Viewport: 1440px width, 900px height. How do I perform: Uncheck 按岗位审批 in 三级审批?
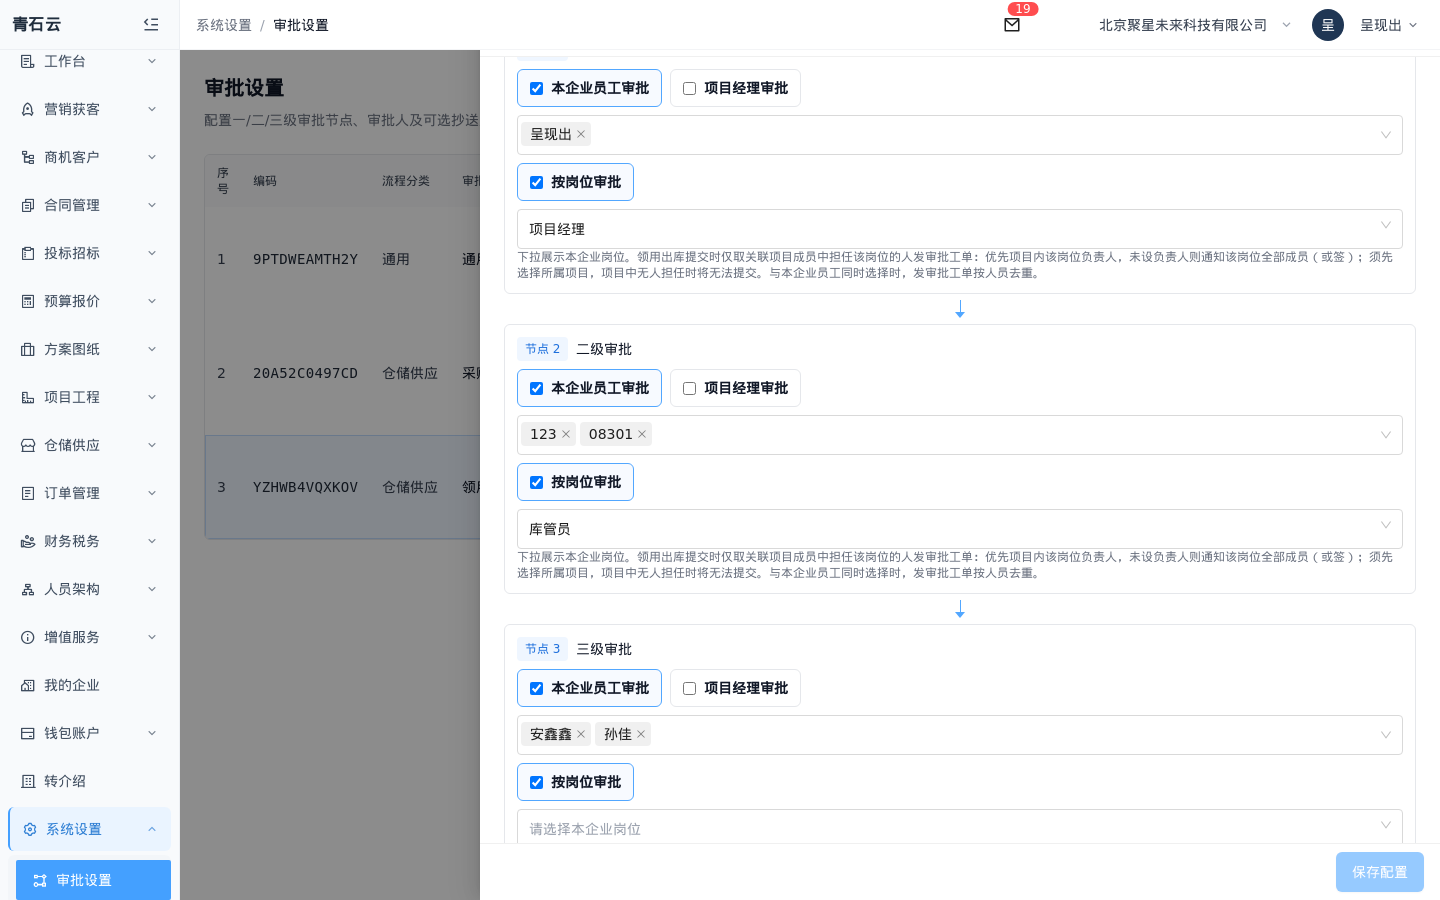pyautogui.click(x=537, y=782)
